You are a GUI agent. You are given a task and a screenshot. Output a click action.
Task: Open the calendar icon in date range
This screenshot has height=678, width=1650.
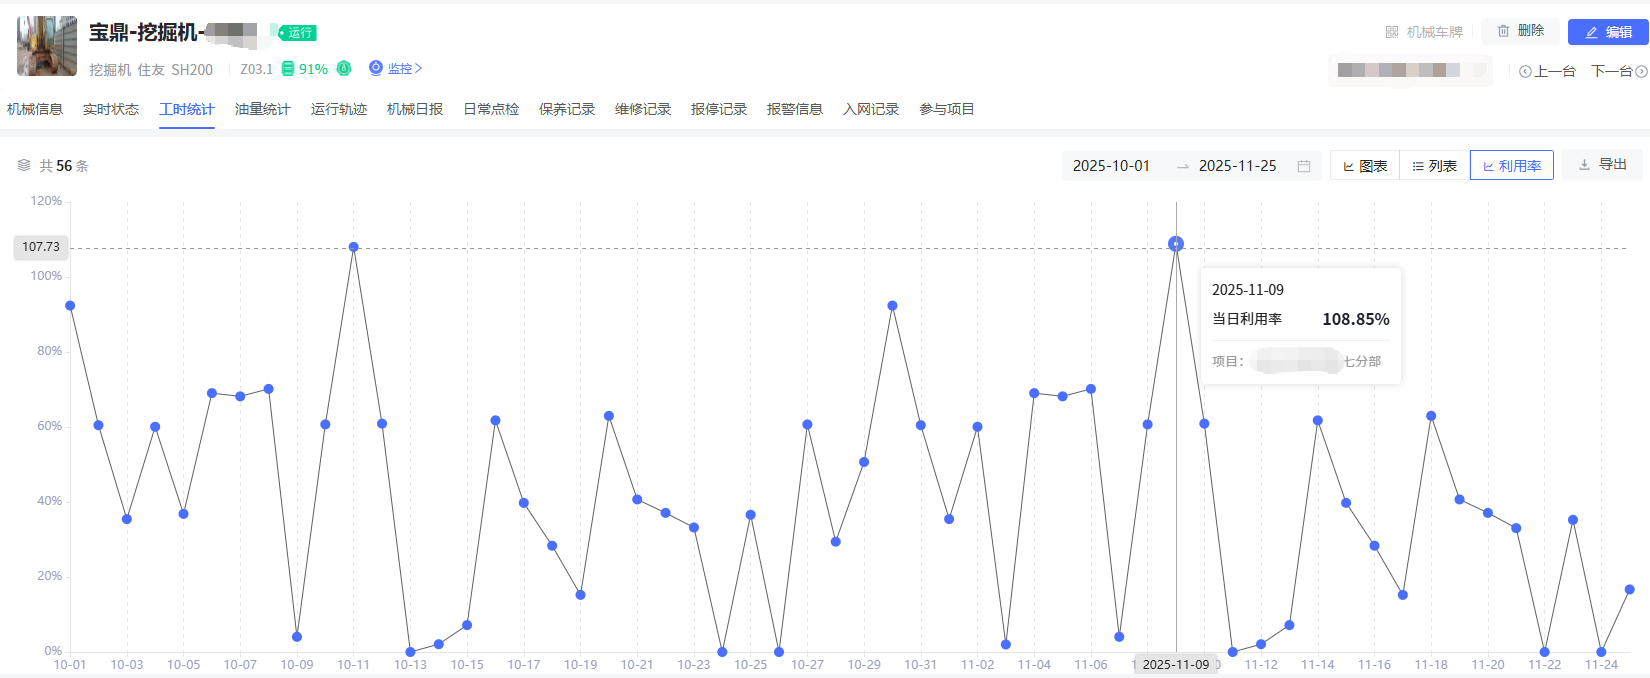pos(1304,166)
